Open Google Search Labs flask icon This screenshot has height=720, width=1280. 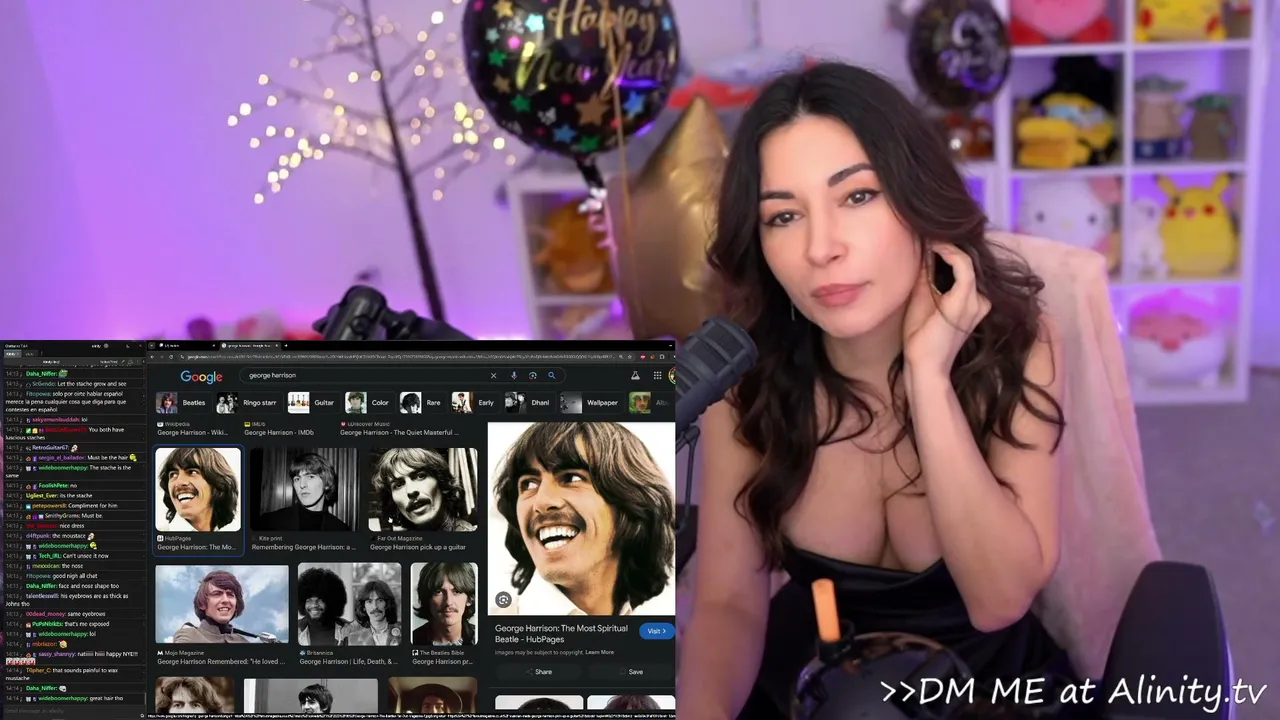pyautogui.click(x=635, y=376)
